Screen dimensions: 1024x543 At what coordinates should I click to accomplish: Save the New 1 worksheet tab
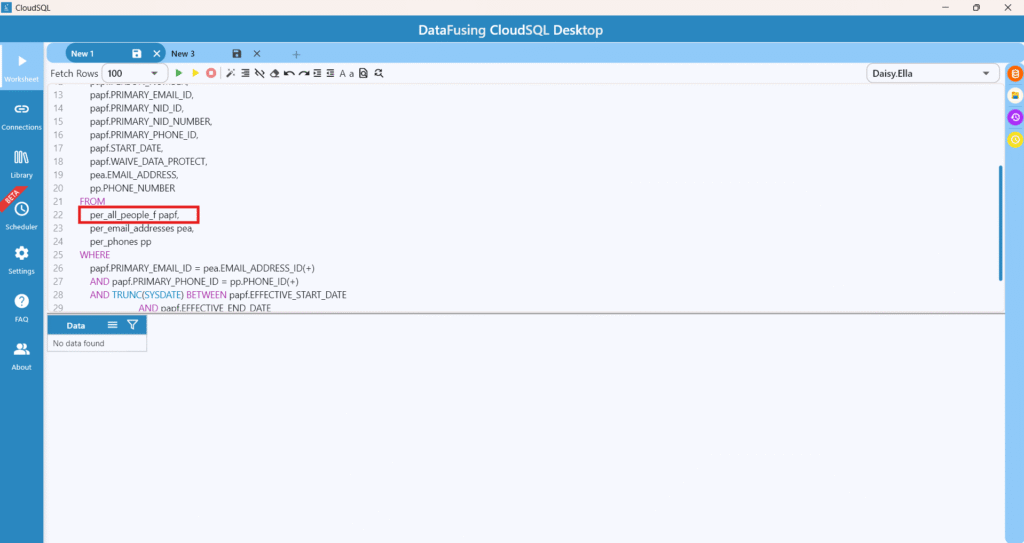point(136,54)
